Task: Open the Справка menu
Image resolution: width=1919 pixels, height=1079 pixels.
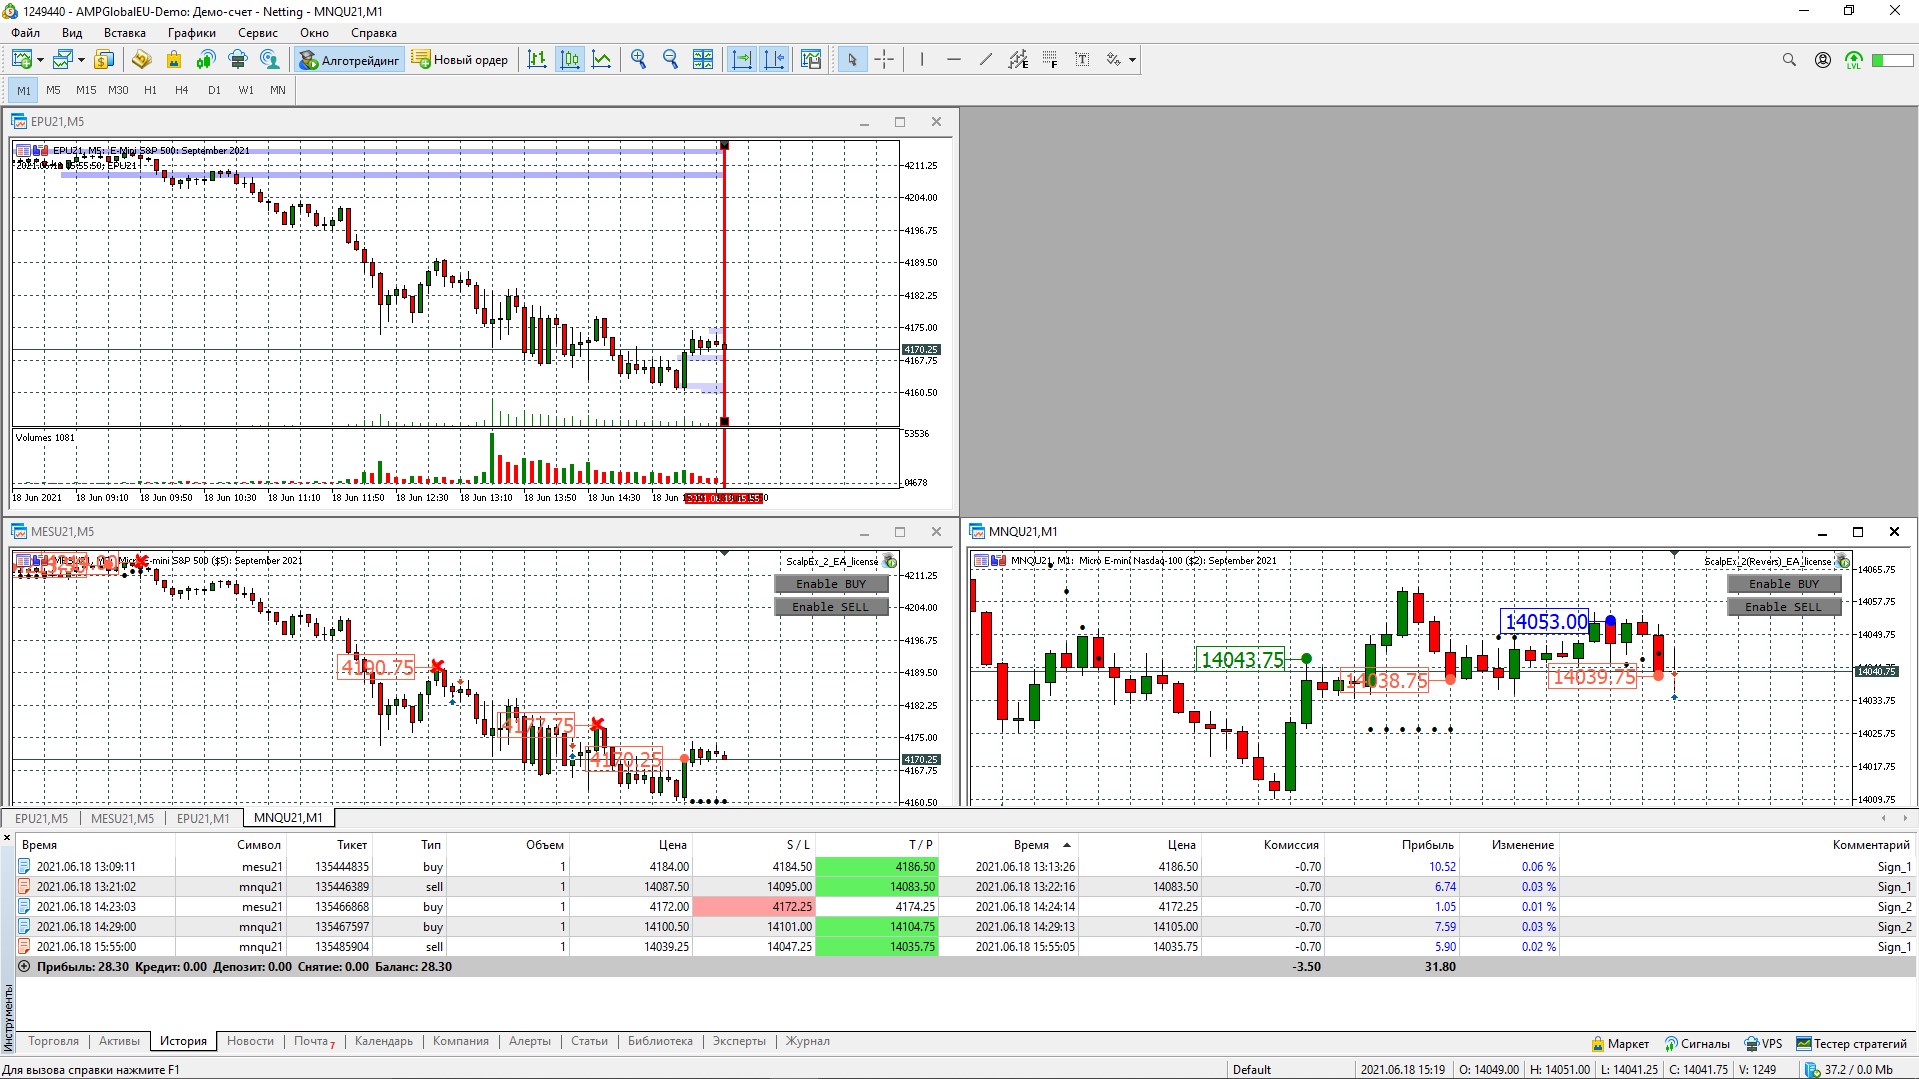Action: [374, 33]
